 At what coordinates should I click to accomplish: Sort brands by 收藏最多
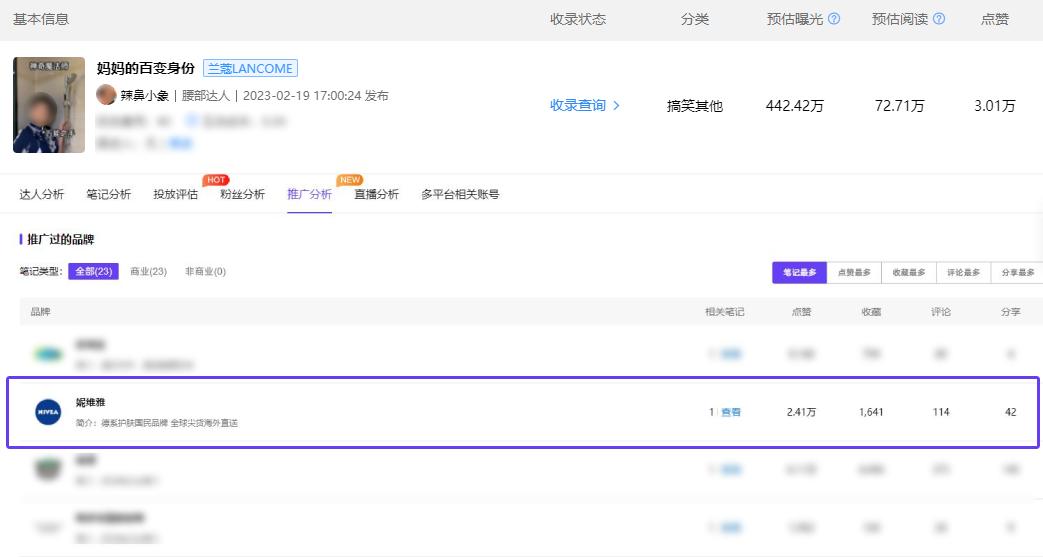908,273
